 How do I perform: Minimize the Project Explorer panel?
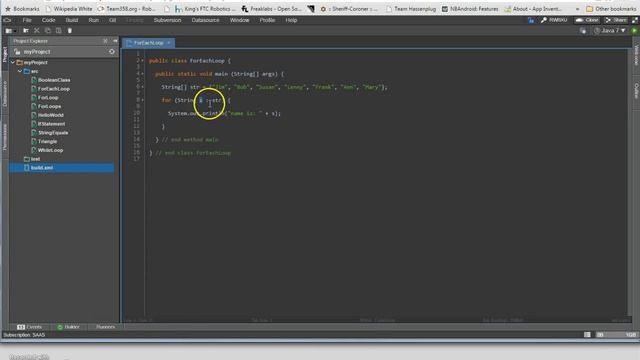pyautogui.click(x=115, y=41)
